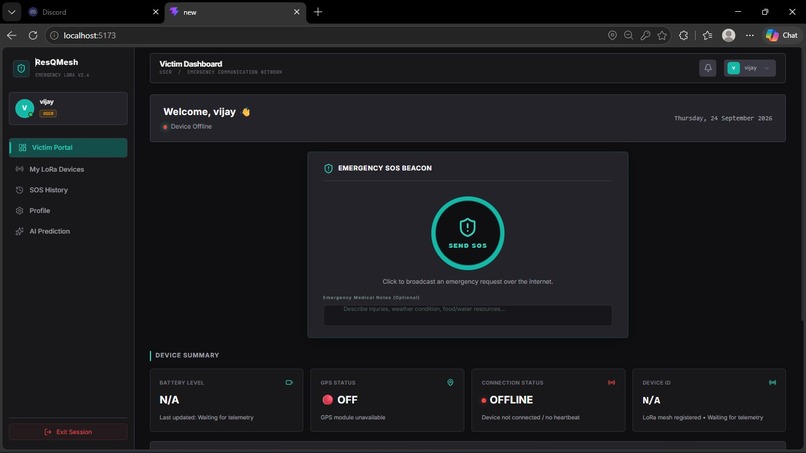806x453 pixels.
Task: Click the Device Offline status text
Action: pyautogui.click(x=191, y=126)
